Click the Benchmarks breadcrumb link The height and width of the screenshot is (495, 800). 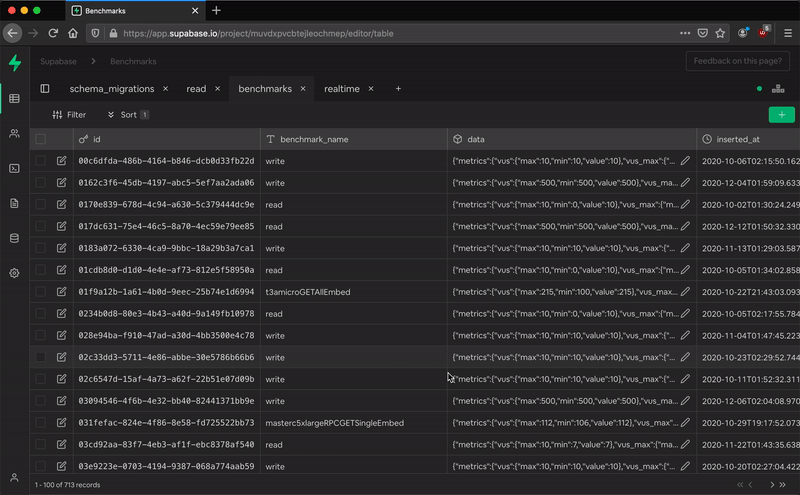coord(133,61)
